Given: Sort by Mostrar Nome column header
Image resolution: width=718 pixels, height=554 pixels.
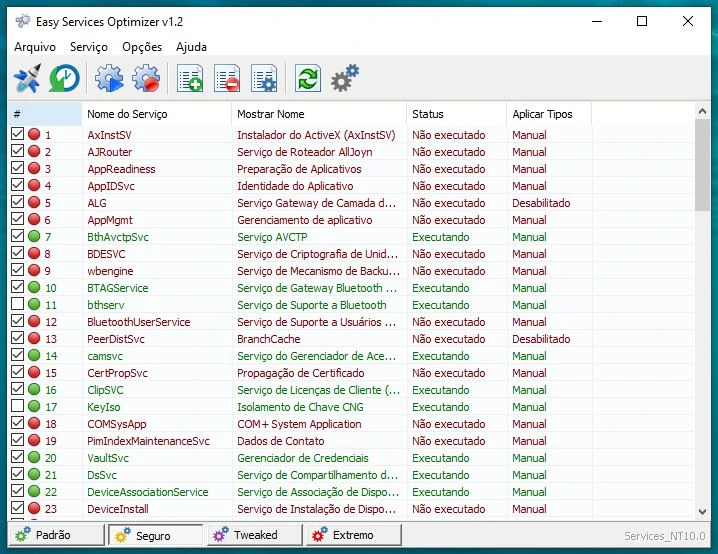Looking at the screenshot, I should pos(319,114).
